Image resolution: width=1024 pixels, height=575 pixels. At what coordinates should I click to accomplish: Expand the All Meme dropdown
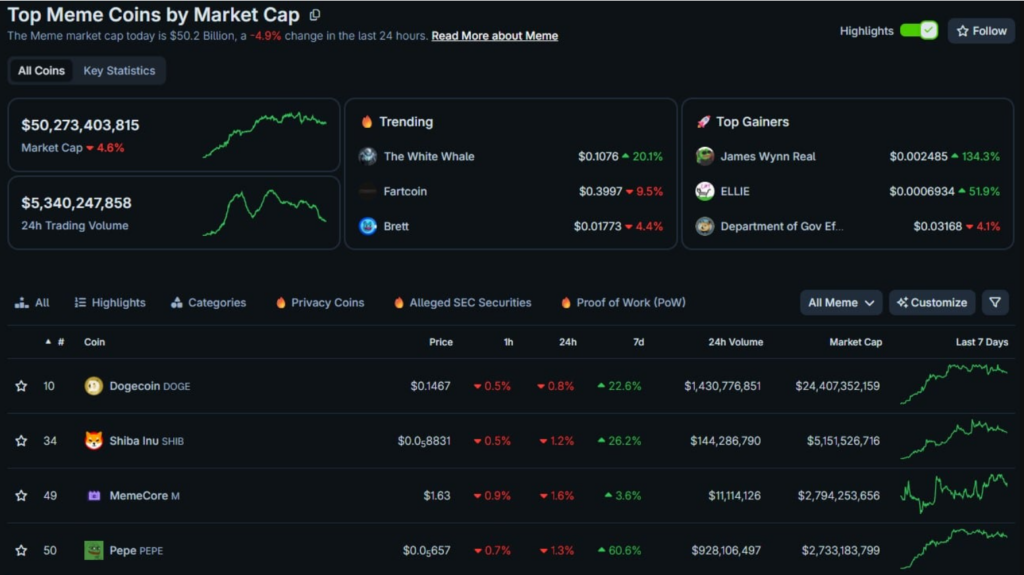(842, 302)
